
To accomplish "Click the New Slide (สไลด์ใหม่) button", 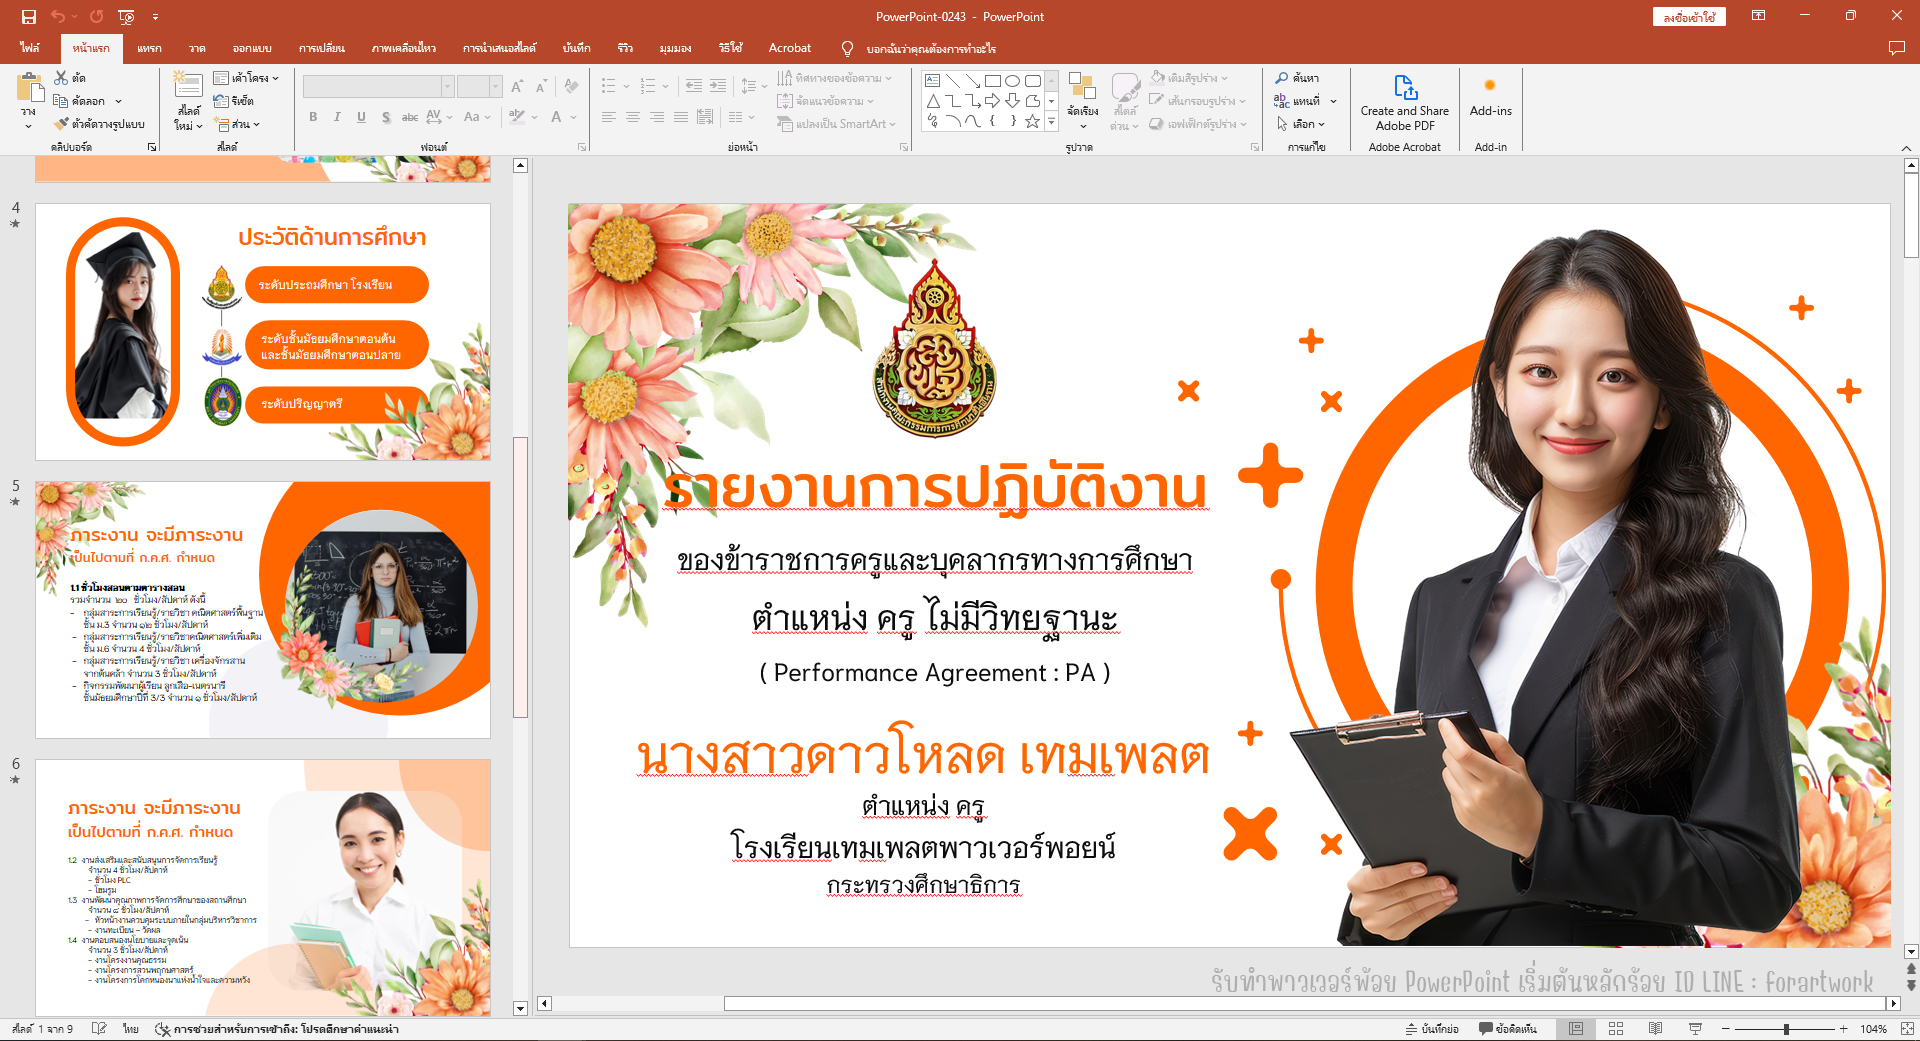I will click(x=188, y=101).
